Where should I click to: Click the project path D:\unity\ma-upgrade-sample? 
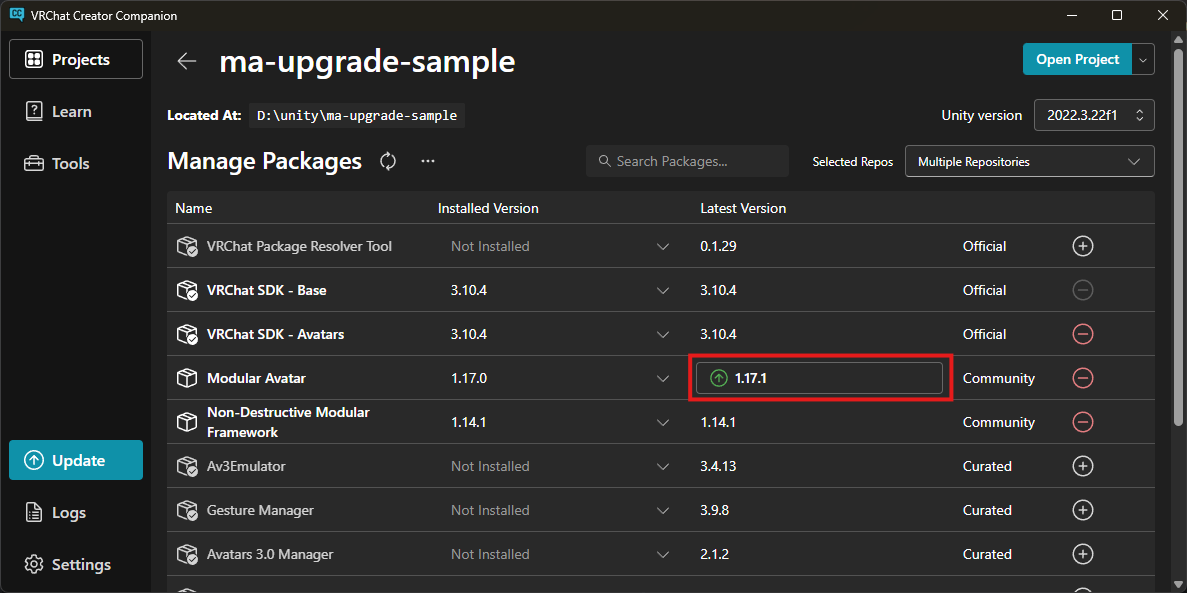click(357, 116)
